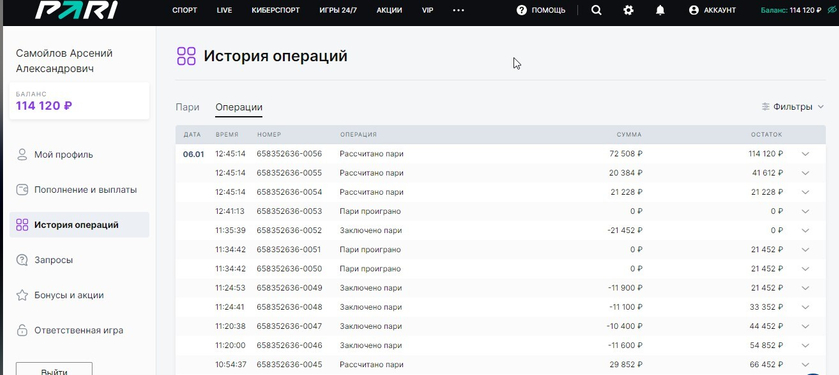This screenshot has height=375, width=839.
Task: Click operation number 658352636-0045
Action: pos(289,365)
